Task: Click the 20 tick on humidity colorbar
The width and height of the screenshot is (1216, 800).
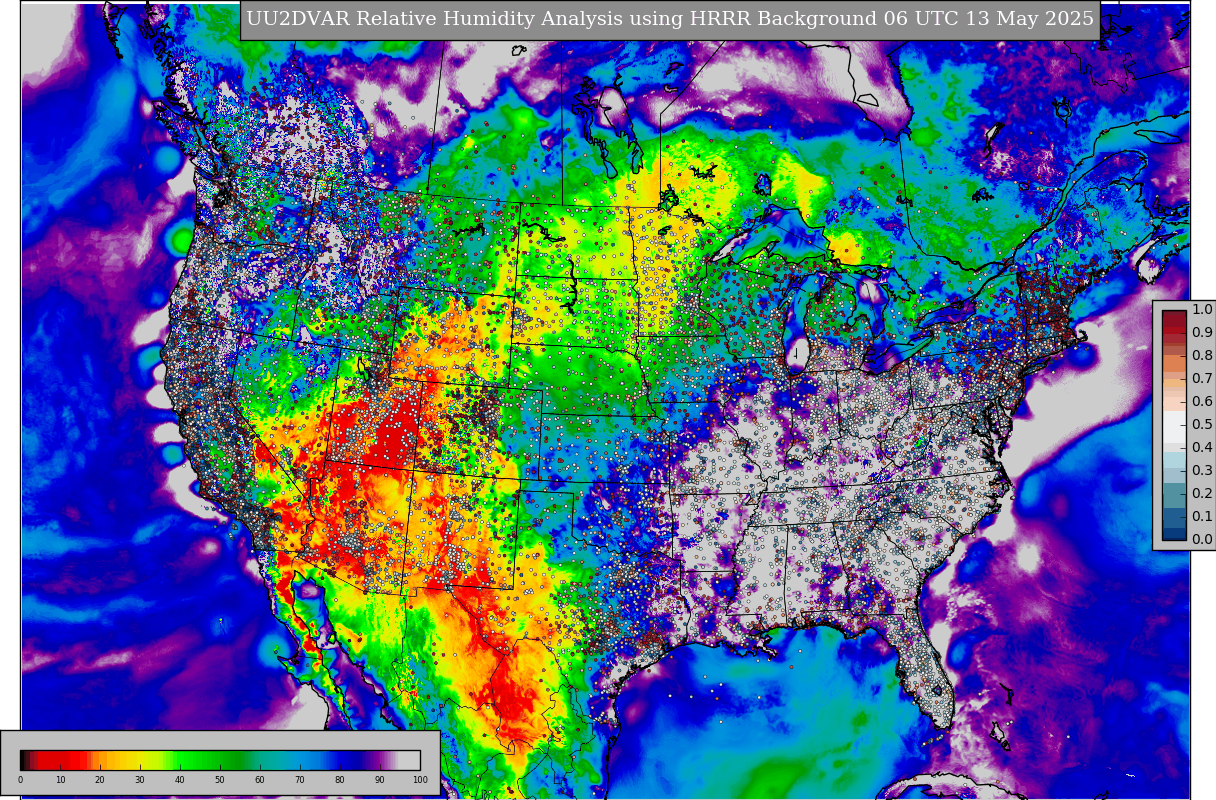Action: [100, 780]
